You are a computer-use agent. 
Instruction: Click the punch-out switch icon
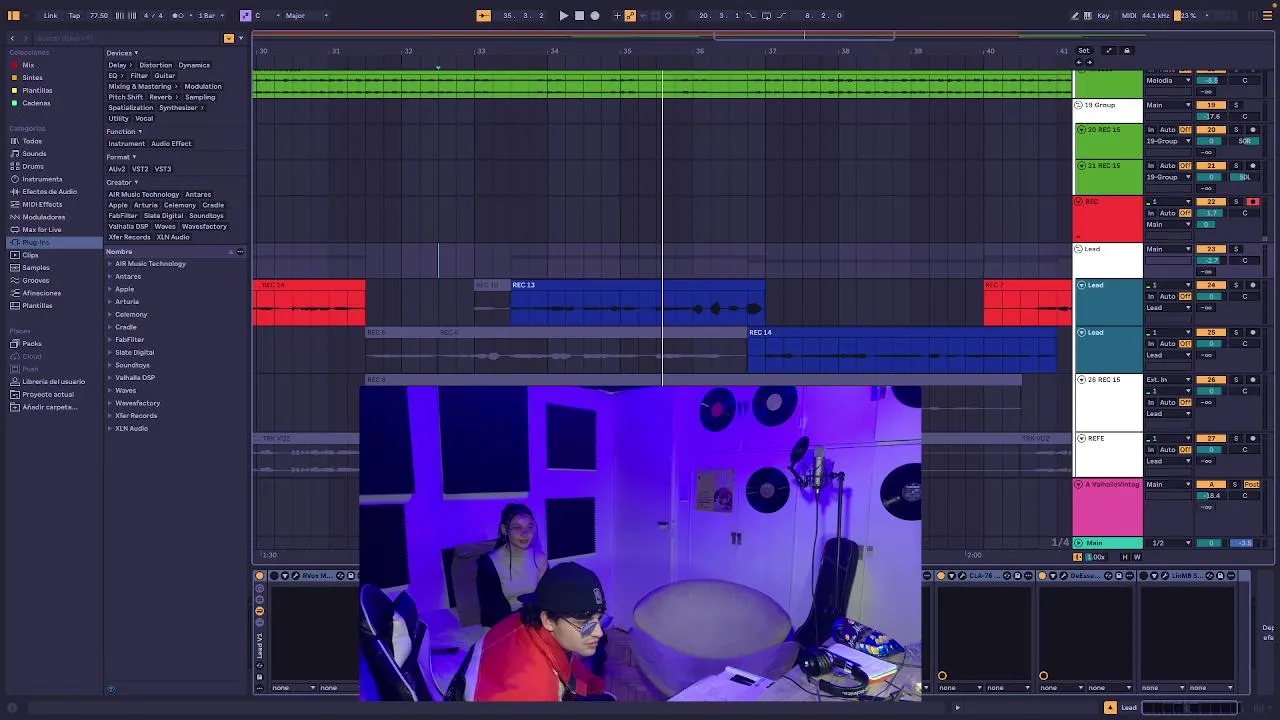click(x=783, y=15)
